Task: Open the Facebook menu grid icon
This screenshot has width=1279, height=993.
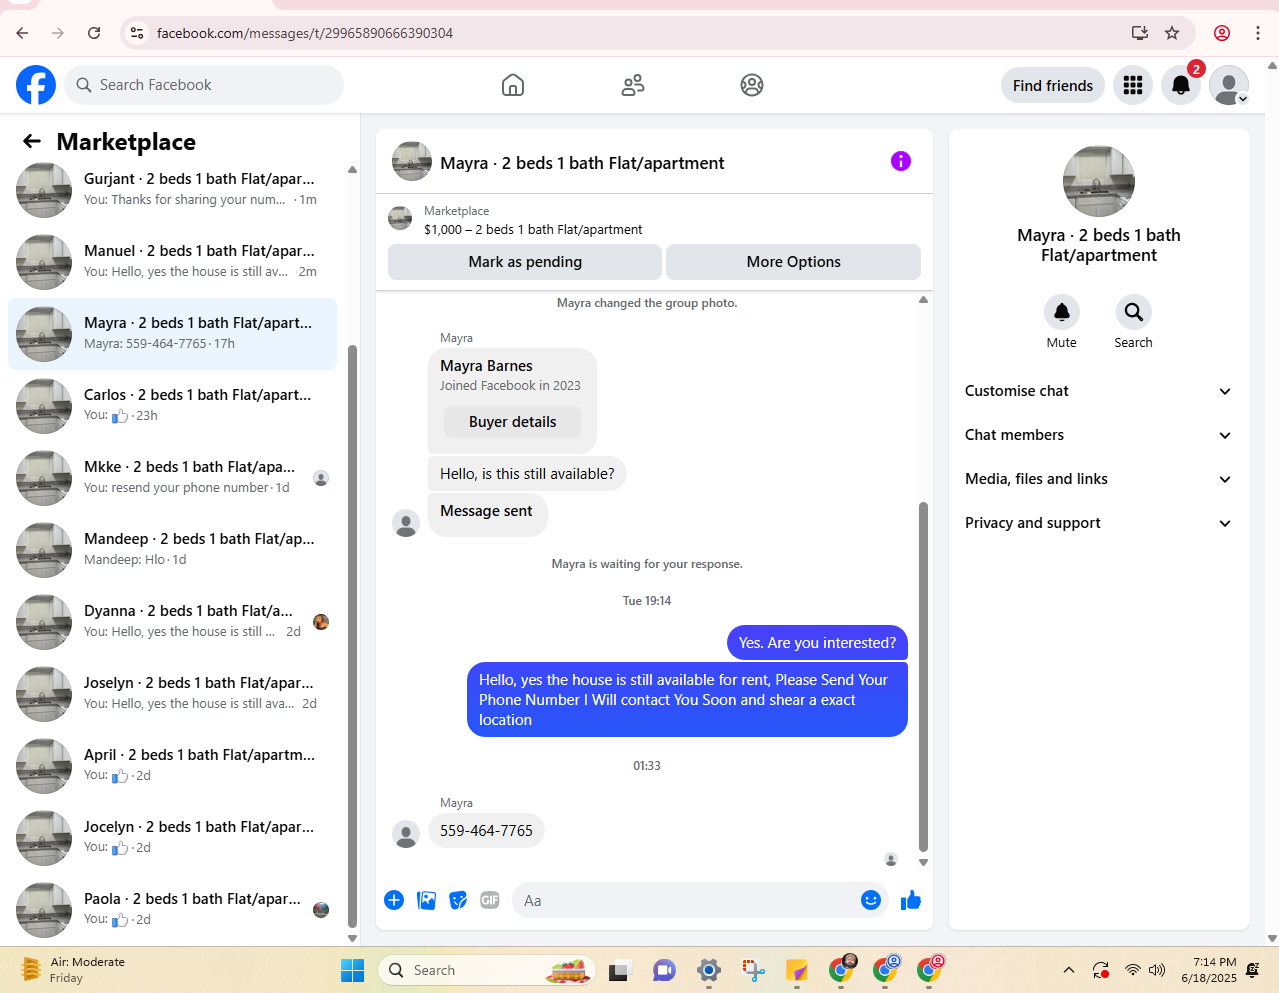Action: (1133, 86)
